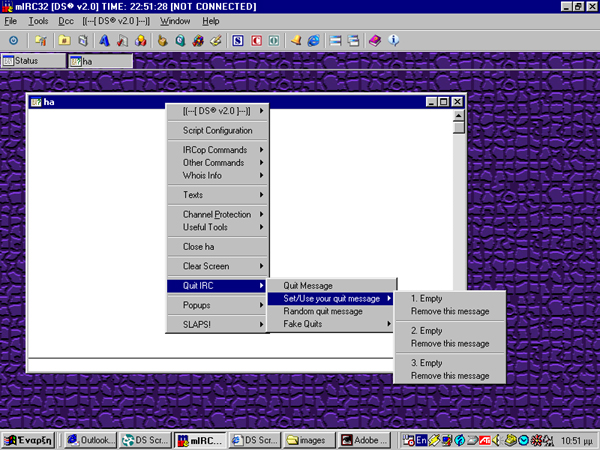Open the DS v2.0 menu in menu bar
This screenshot has width=600, height=450.
(116, 21)
